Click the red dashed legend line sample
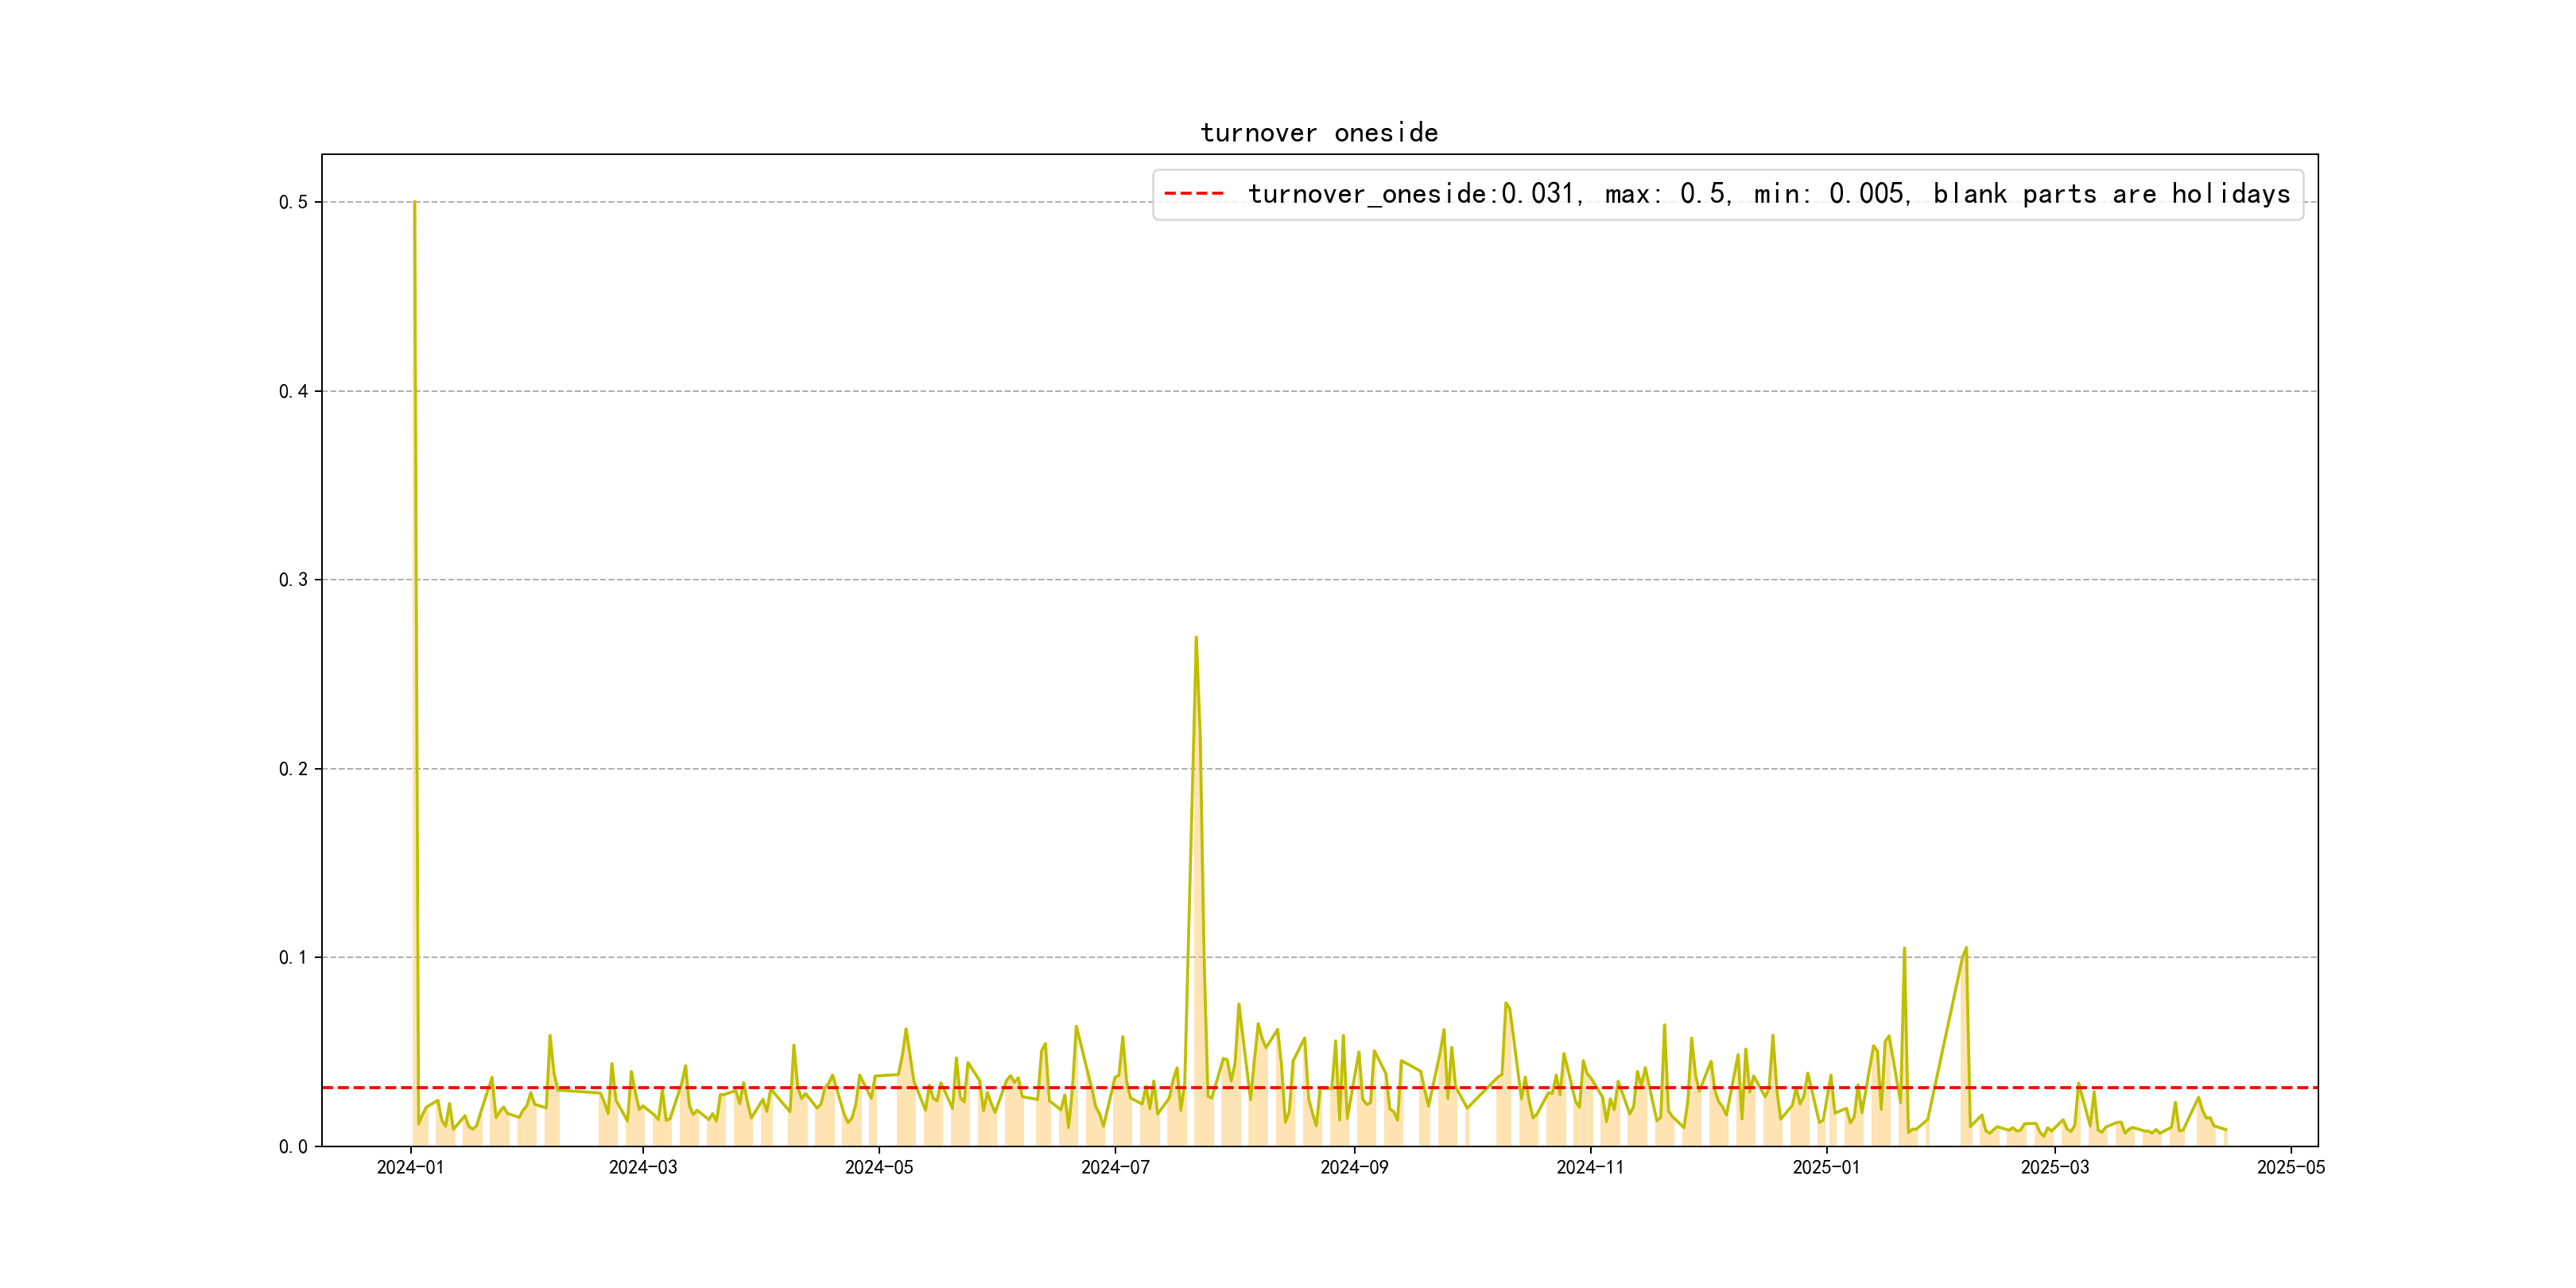 [1194, 194]
